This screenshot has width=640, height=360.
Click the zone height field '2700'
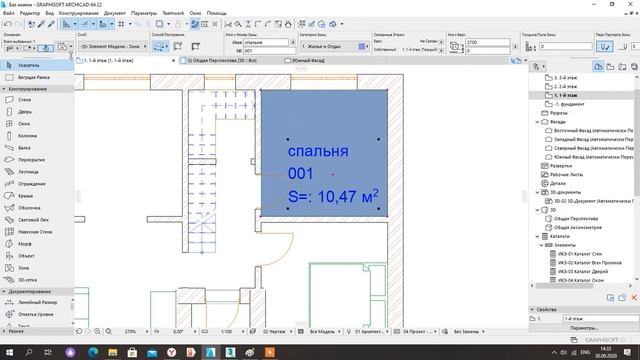(x=488, y=42)
